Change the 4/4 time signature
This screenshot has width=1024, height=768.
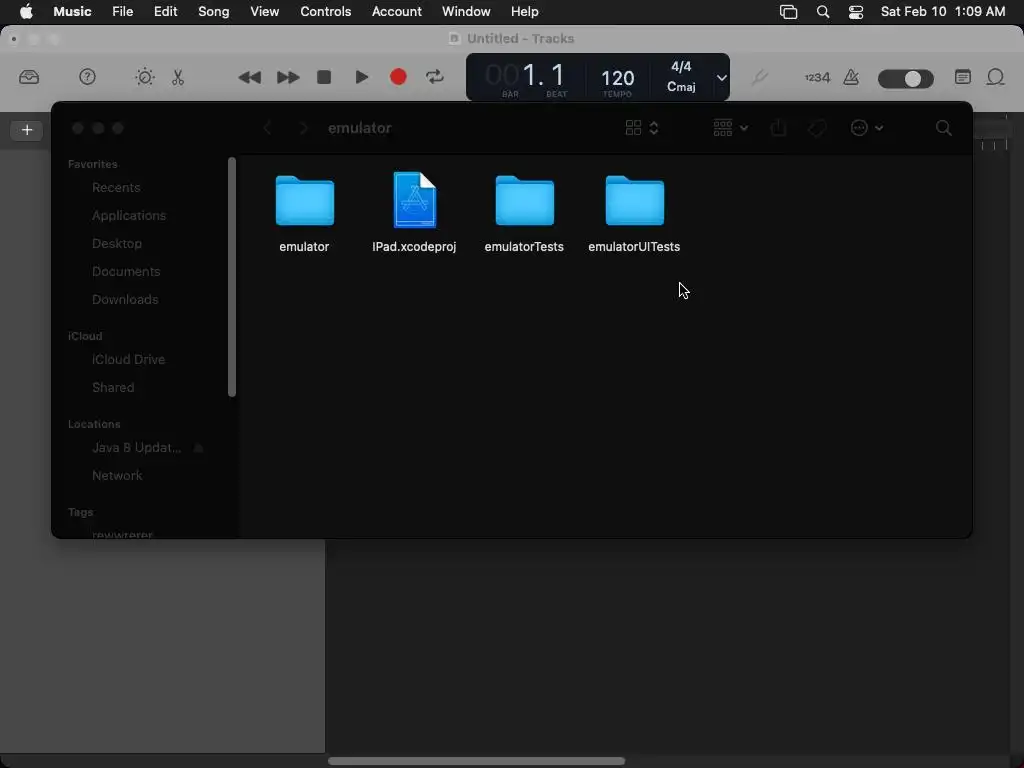(x=680, y=67)
